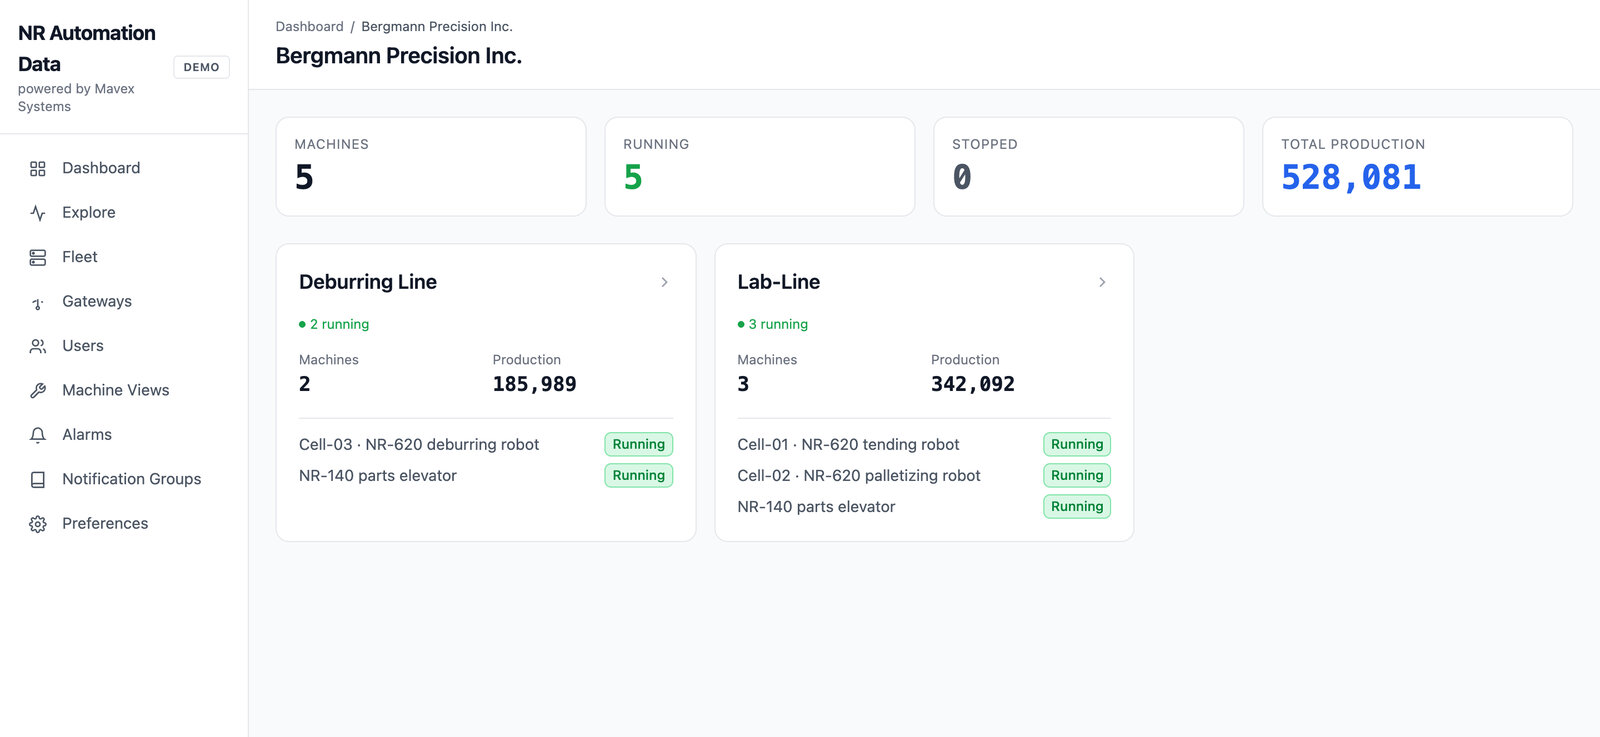Screen dimensions: 1600x737
Task: Click Cell-02 · NR-620 palletizing robot row
Action: (924, 475)
